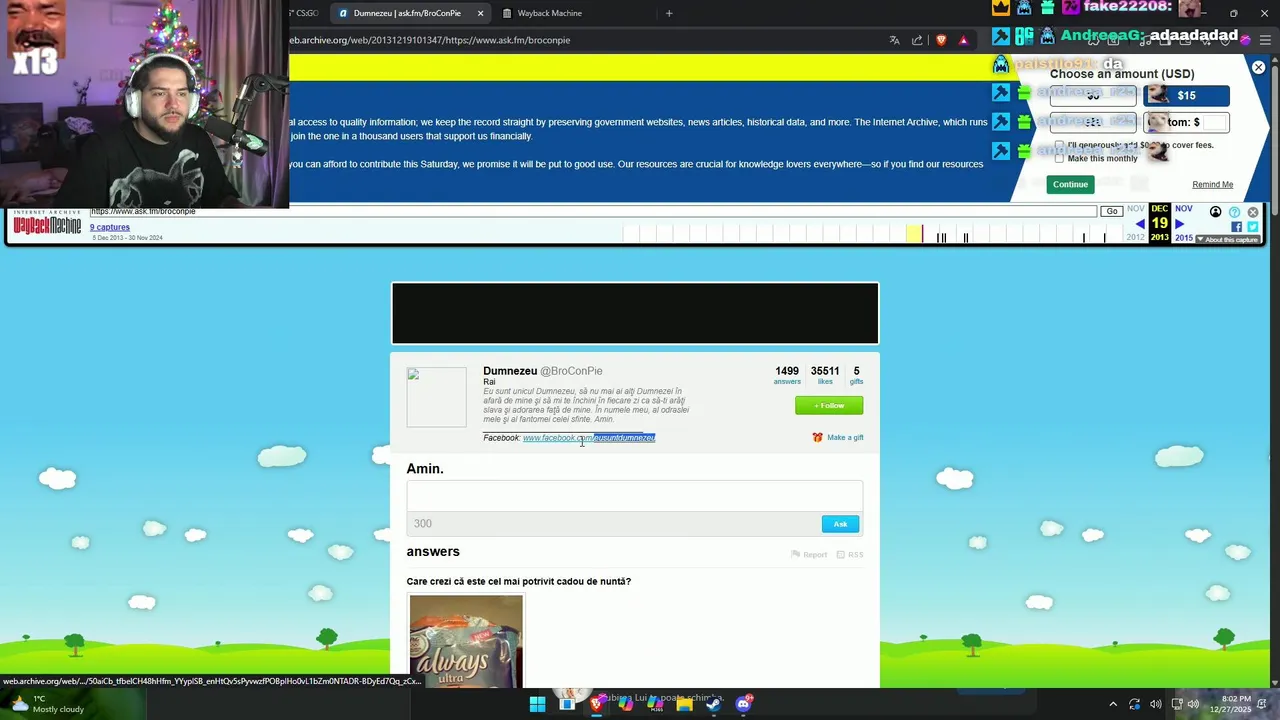1280x720 pixels.
Task: Share capture on Facebook icon
Action: tap(1236, 227)
